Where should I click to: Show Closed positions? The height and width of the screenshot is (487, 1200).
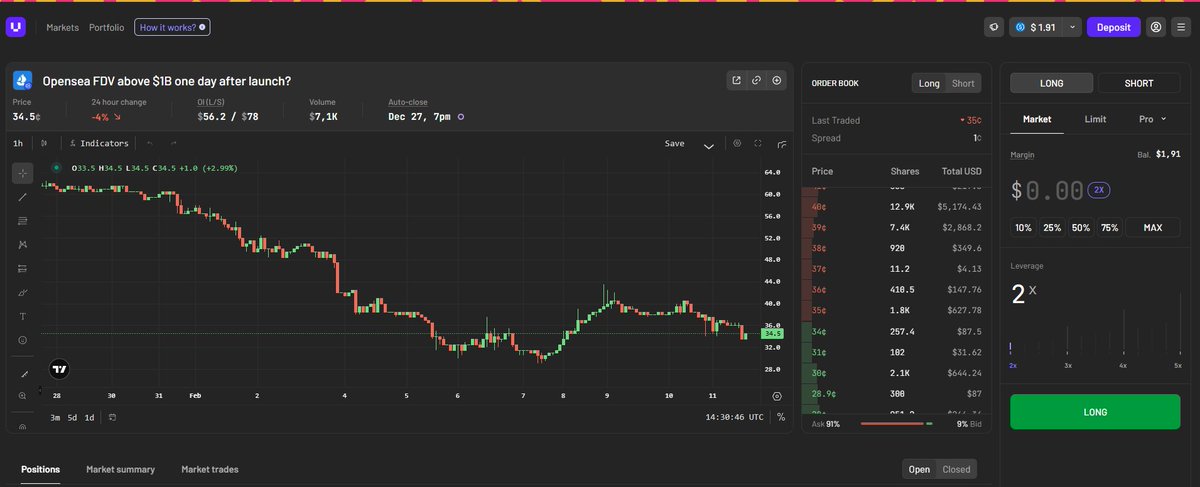click(956, 469)
